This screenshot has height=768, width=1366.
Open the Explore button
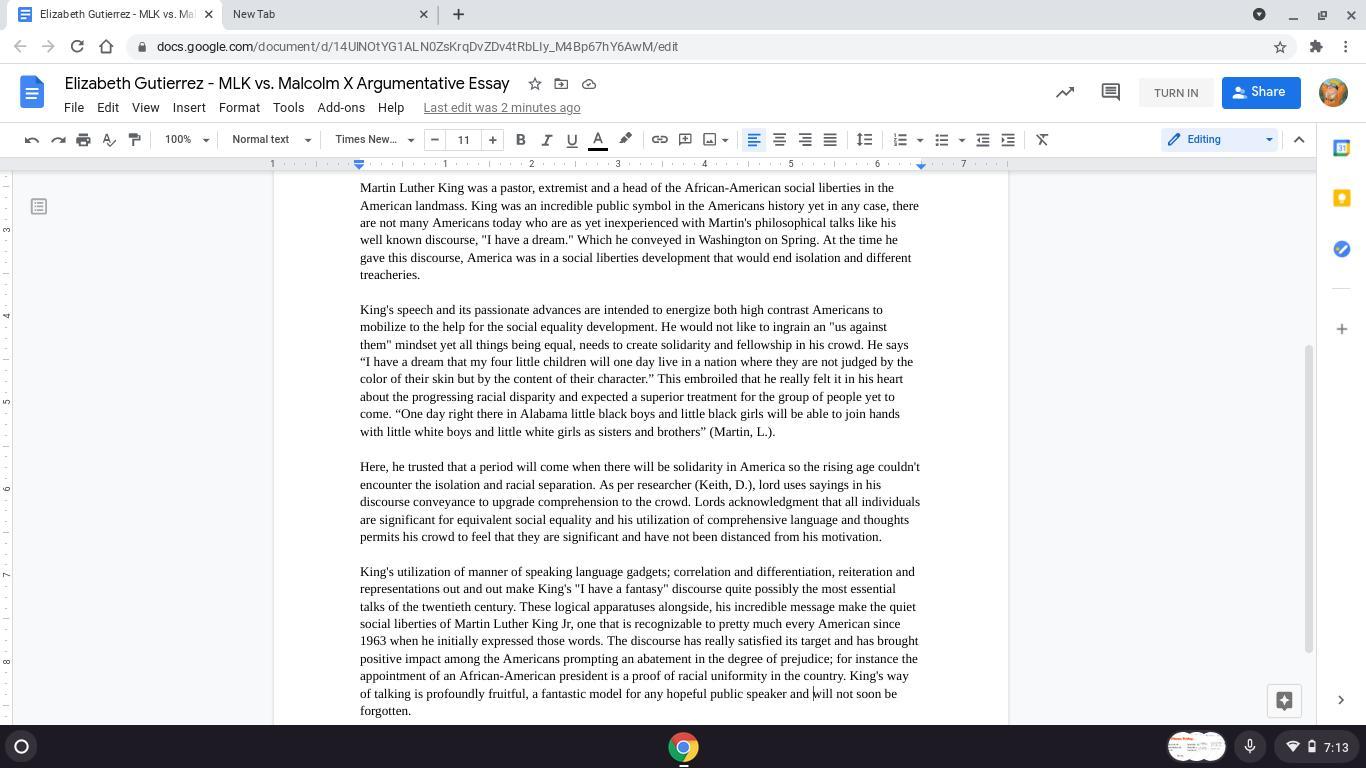[x=1285, y=701]
